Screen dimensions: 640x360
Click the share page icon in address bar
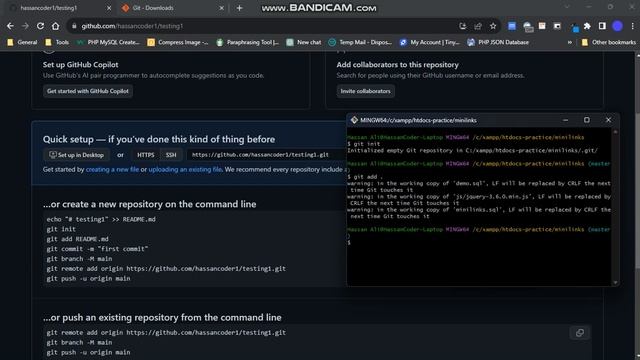478,26
